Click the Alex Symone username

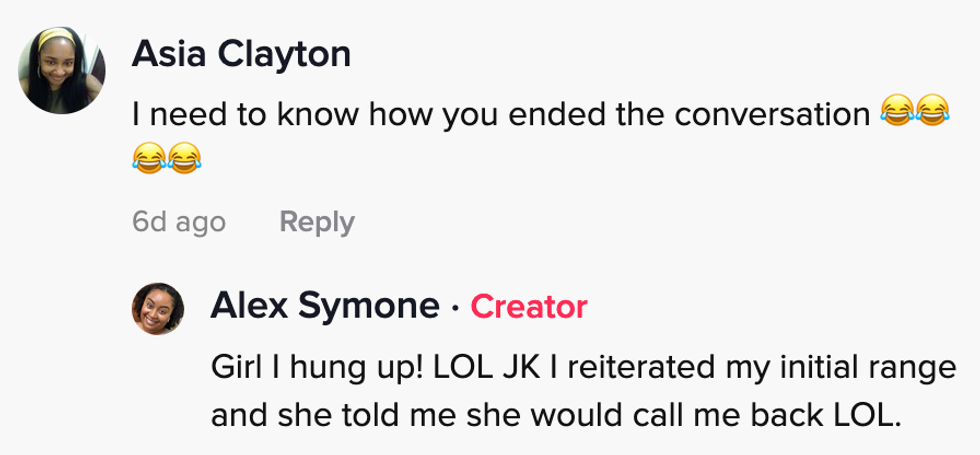click(325, 306)
